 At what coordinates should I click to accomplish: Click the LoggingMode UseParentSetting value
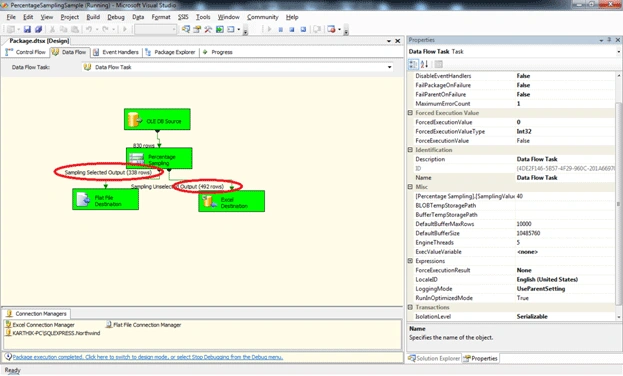coord(565,289)
